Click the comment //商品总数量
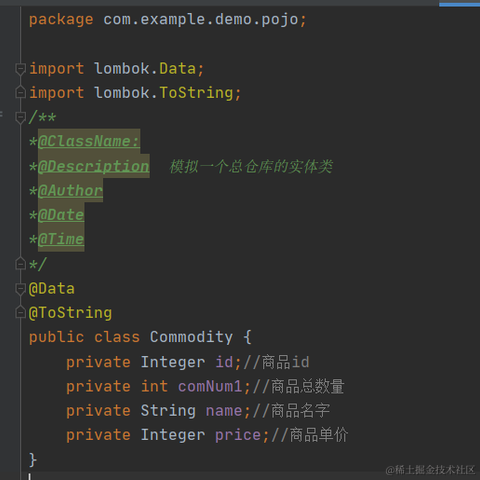The image size is (480, 480). (x=298, y=387)
